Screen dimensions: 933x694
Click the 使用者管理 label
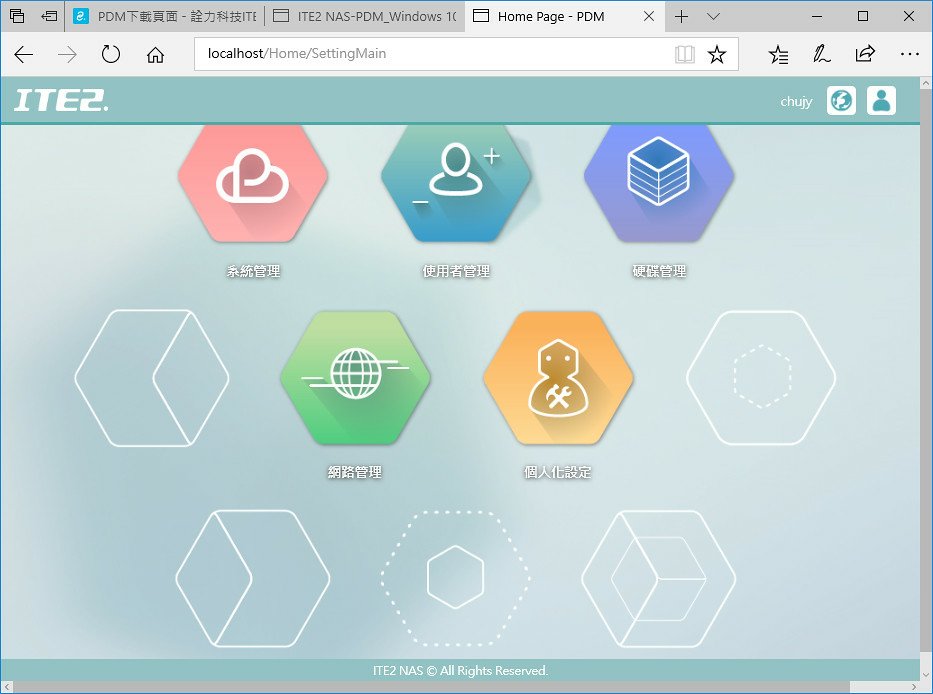click(x=456, y=271)
